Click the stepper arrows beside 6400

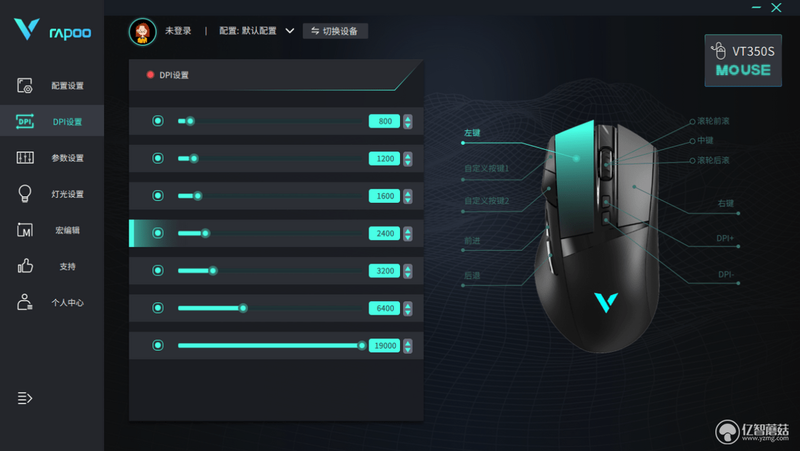pyautogui.click(x=408, y=308)
